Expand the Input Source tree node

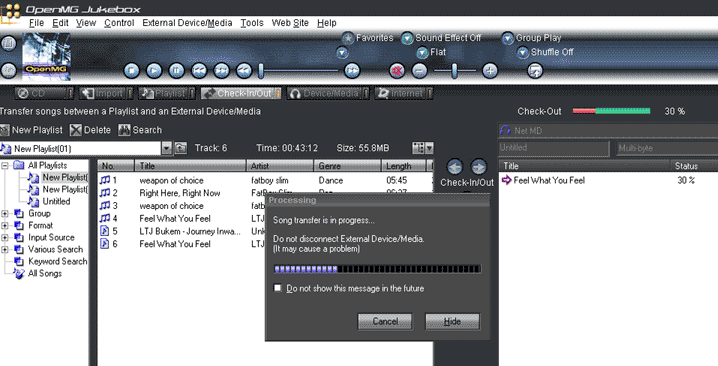tap(5, 237)
